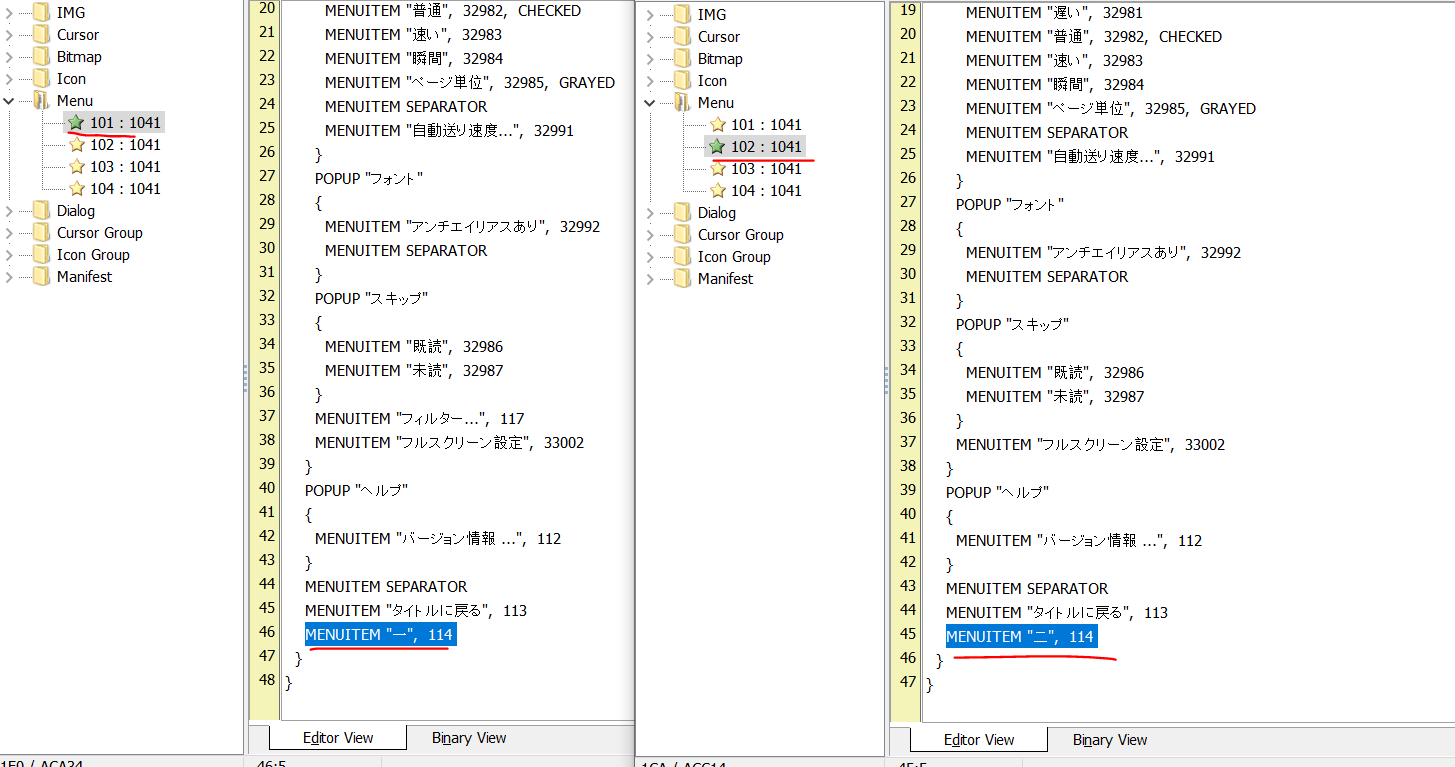Expand the Cursor node in the right tree
This screenshot has width=1455, height=767.
click(x=650, y=37)
